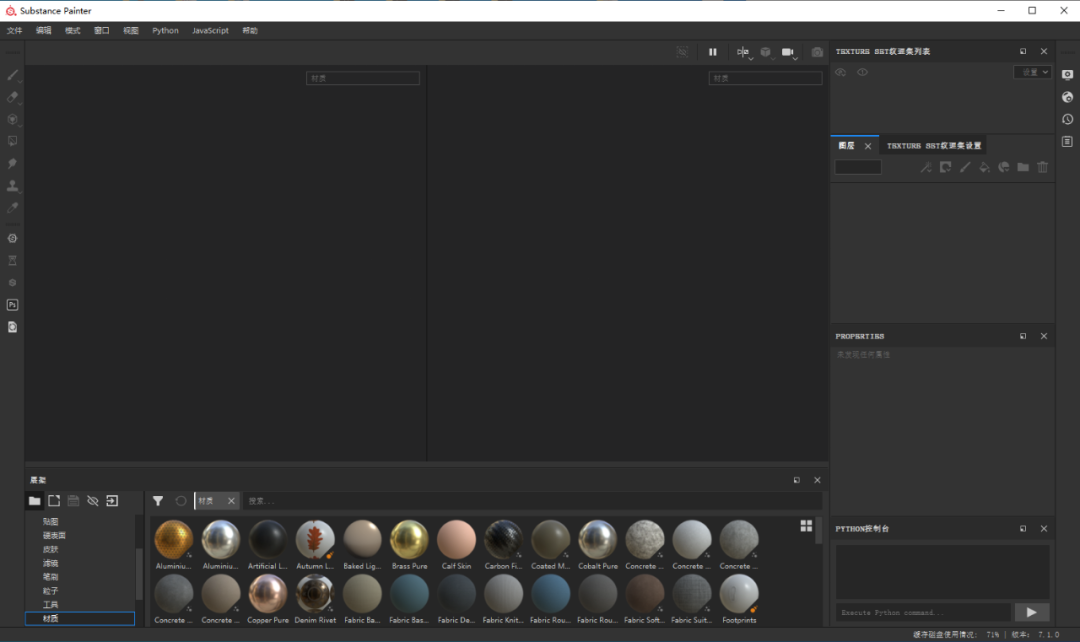Image resolution: width=1080 pixels, height=642 pixels.
Task: Open the symmetry options dropdown
Action: click(x=743, y=52)
